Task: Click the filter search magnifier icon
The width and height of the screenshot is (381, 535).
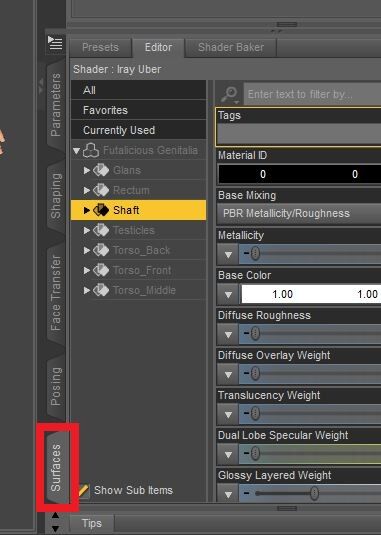Action: click(x=230, y=94)
